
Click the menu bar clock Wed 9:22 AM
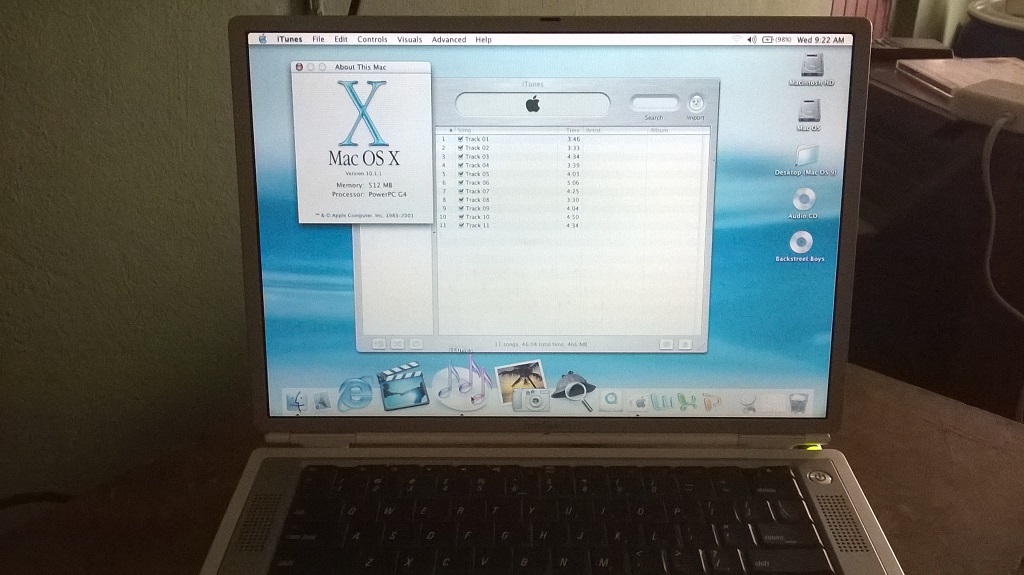(x=820, y=40)
